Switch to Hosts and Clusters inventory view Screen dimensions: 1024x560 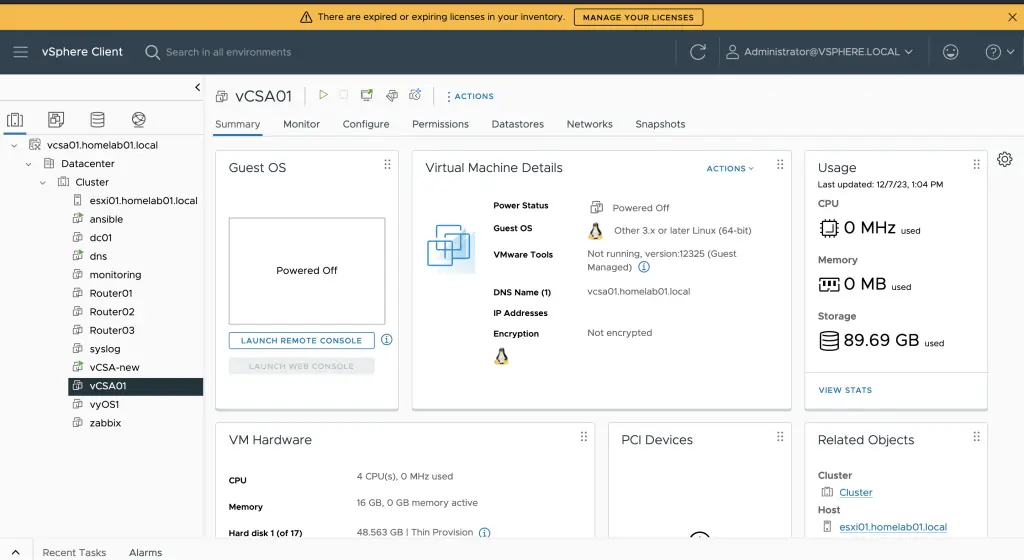(x=15, y=119)
